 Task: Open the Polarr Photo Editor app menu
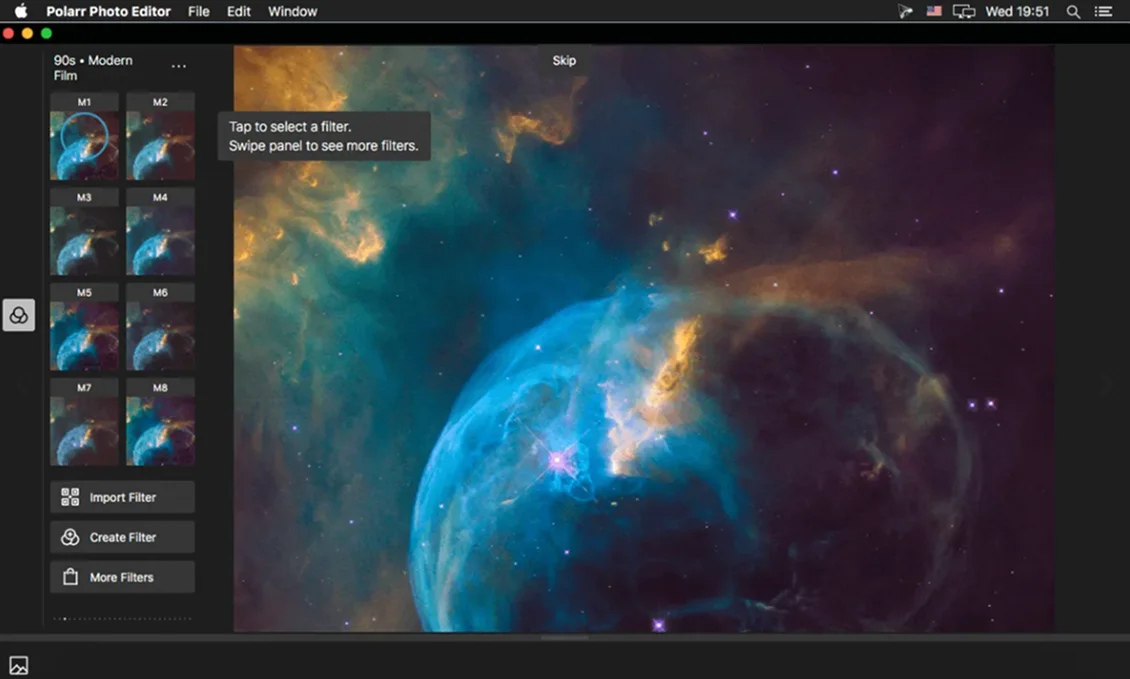tap(109, 12)
